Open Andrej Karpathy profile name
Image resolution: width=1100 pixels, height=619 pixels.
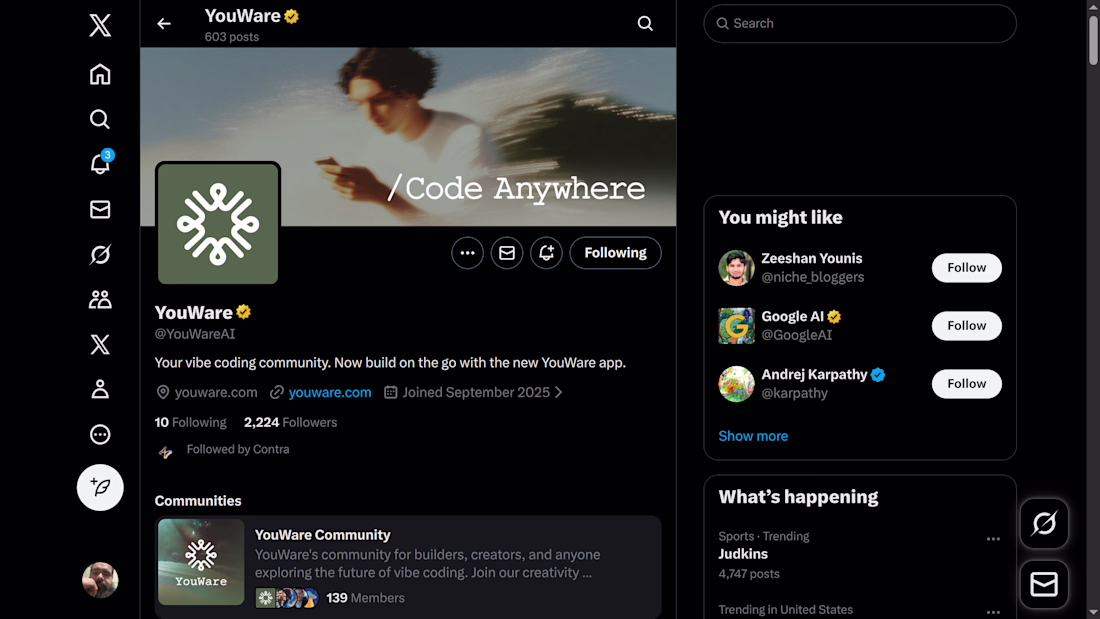pyautogui.click(x=814, y=375)
